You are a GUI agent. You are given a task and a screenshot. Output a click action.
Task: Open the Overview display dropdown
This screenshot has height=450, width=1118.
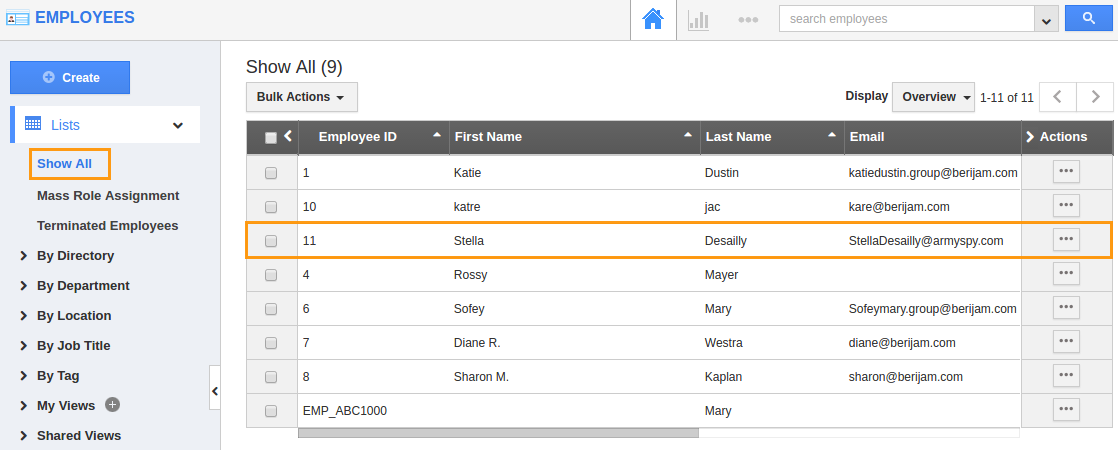pyautogui.click(x=933, y=97)
